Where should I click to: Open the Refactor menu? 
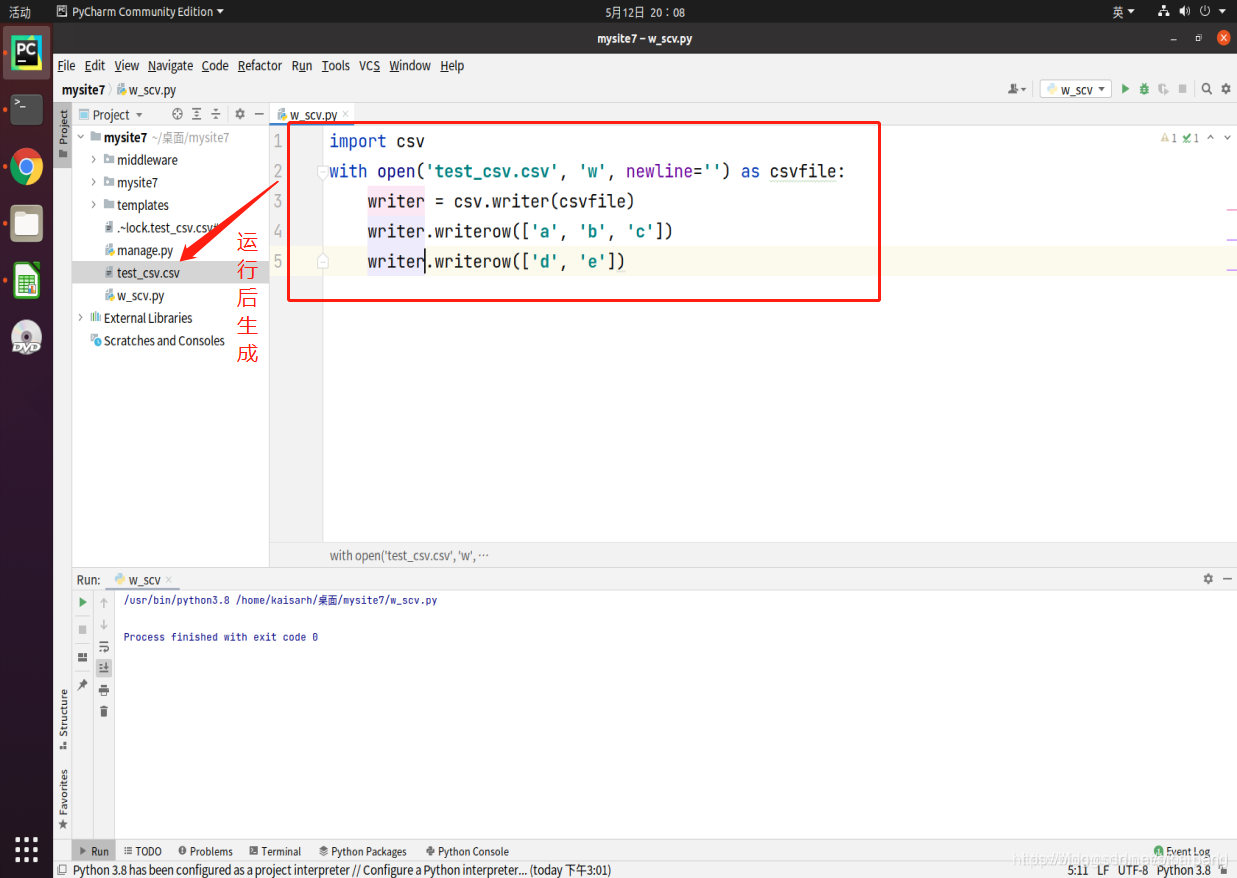pyautogui.click(x=260, y=65)
